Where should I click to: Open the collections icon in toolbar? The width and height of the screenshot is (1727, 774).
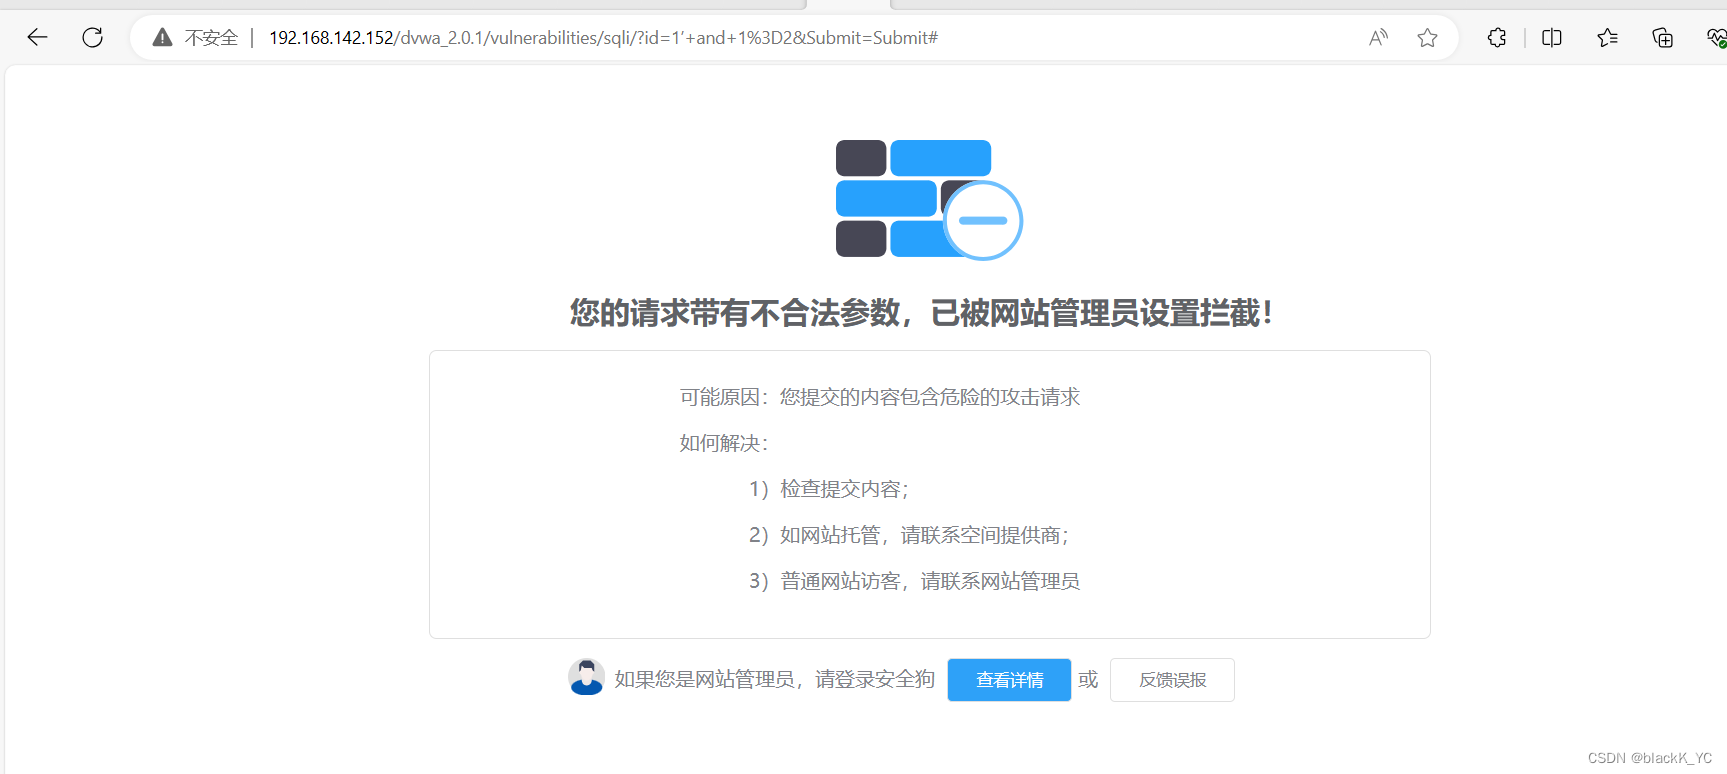1662,38
